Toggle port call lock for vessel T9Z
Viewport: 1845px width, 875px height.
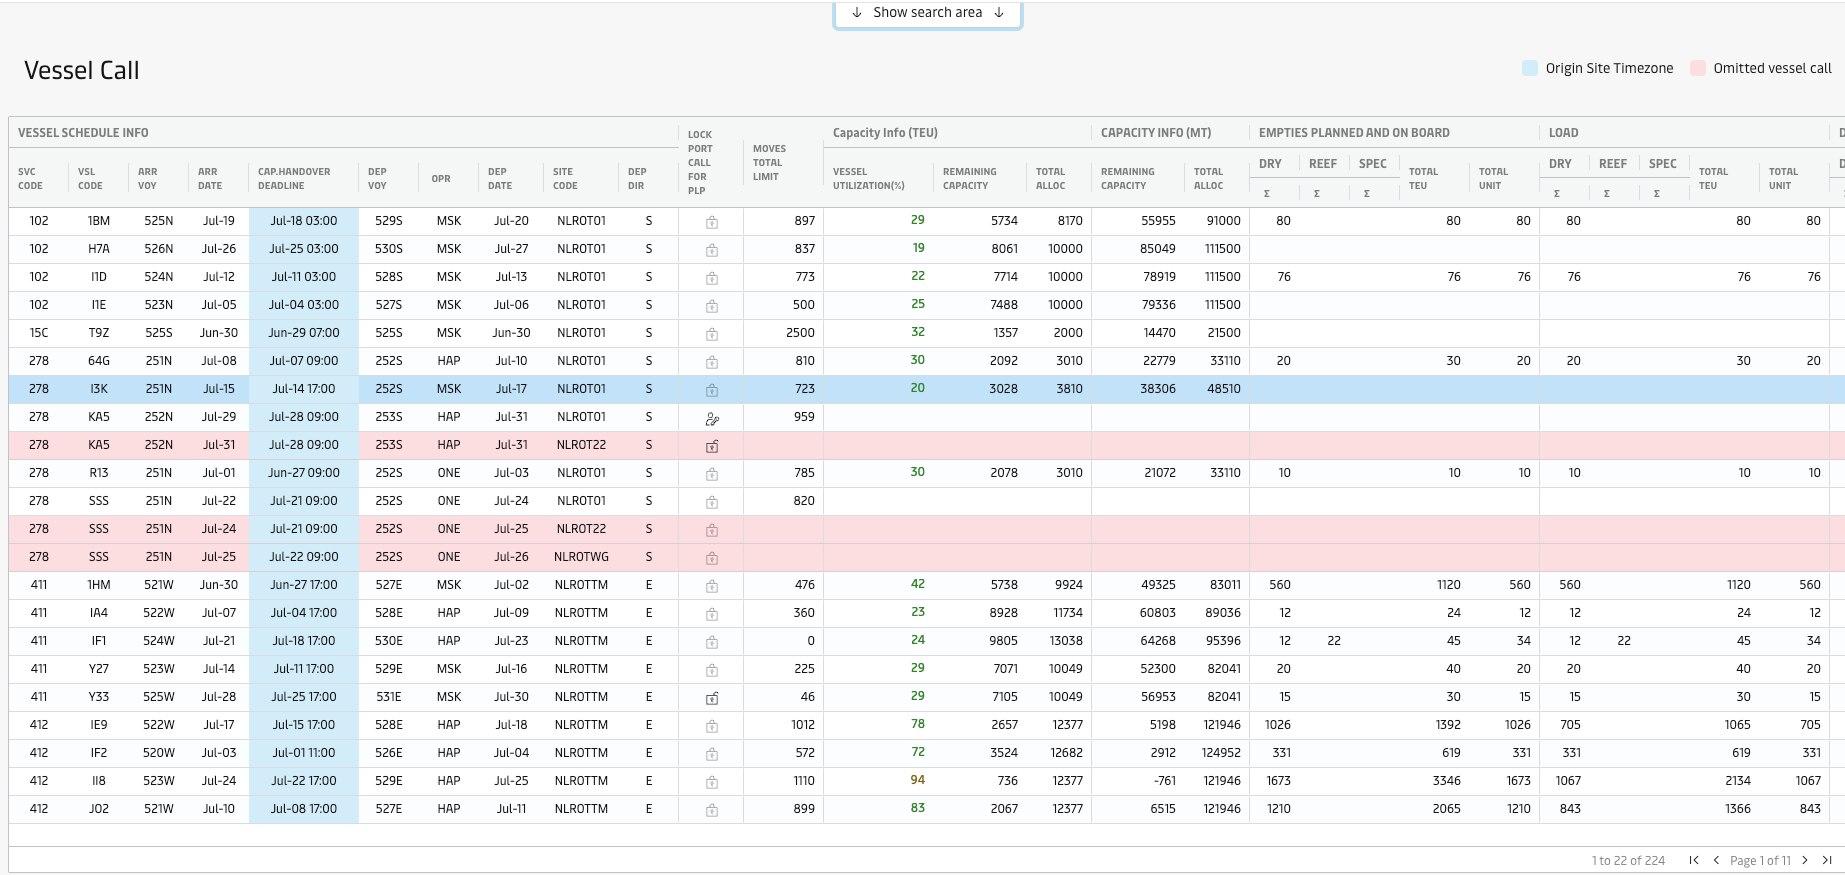712,334
